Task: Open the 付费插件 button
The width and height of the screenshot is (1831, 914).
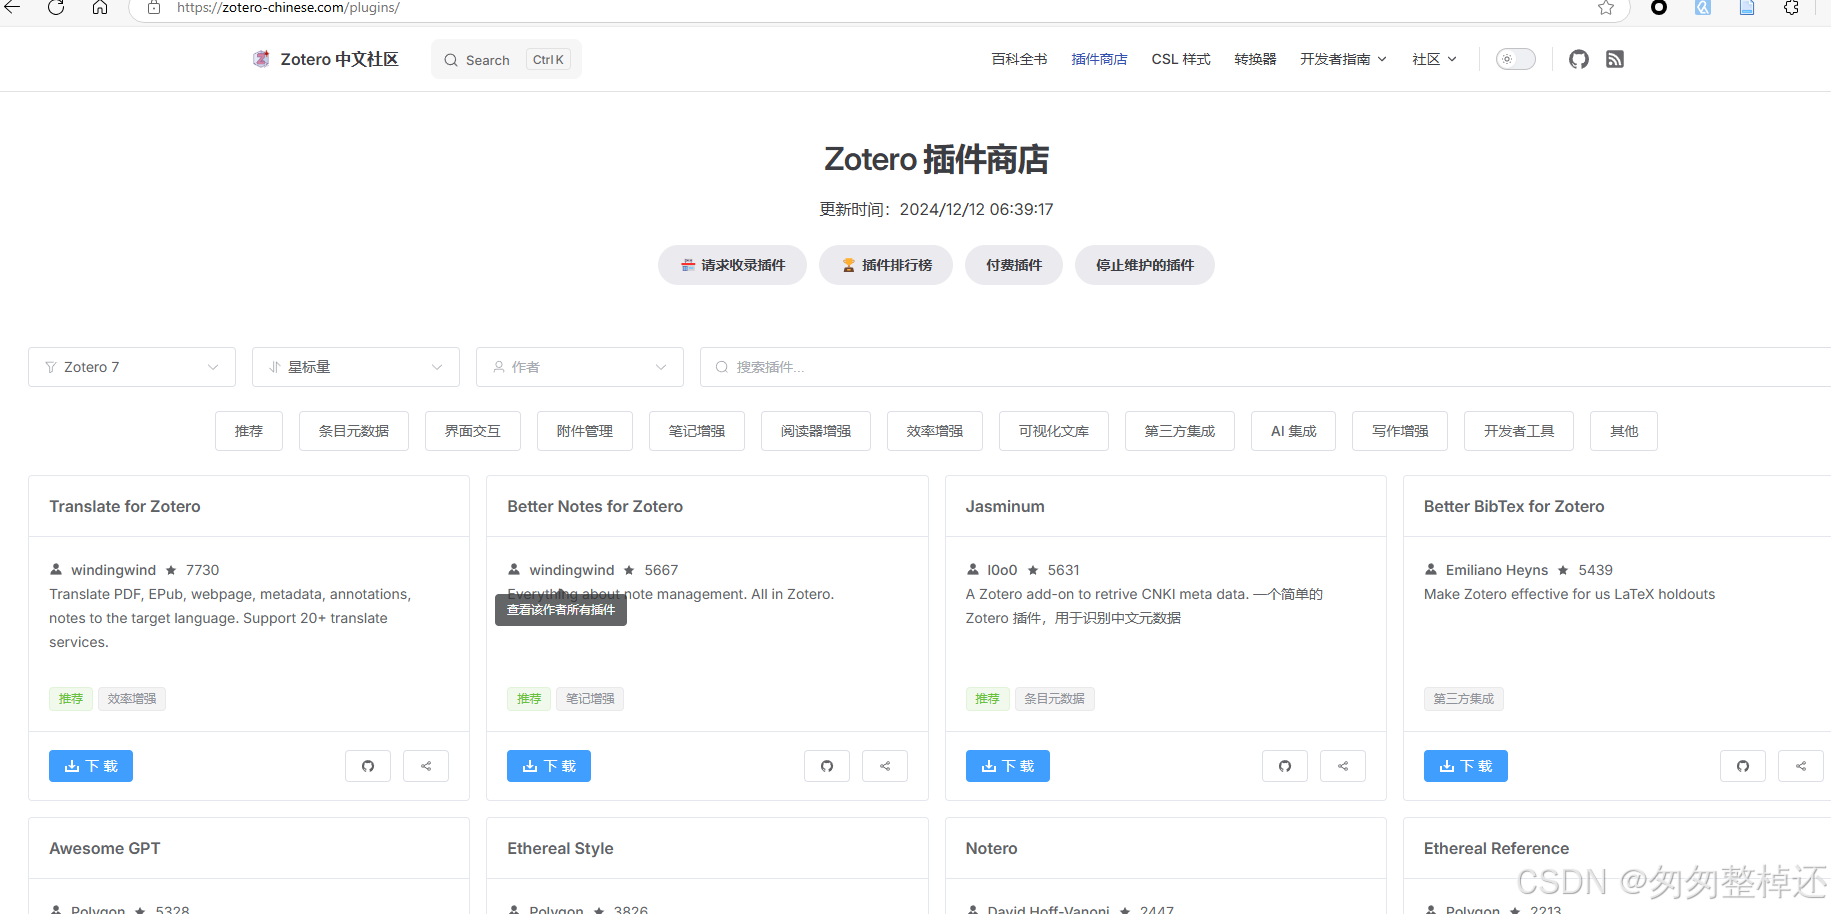Action: click(x=1014, y=265)
